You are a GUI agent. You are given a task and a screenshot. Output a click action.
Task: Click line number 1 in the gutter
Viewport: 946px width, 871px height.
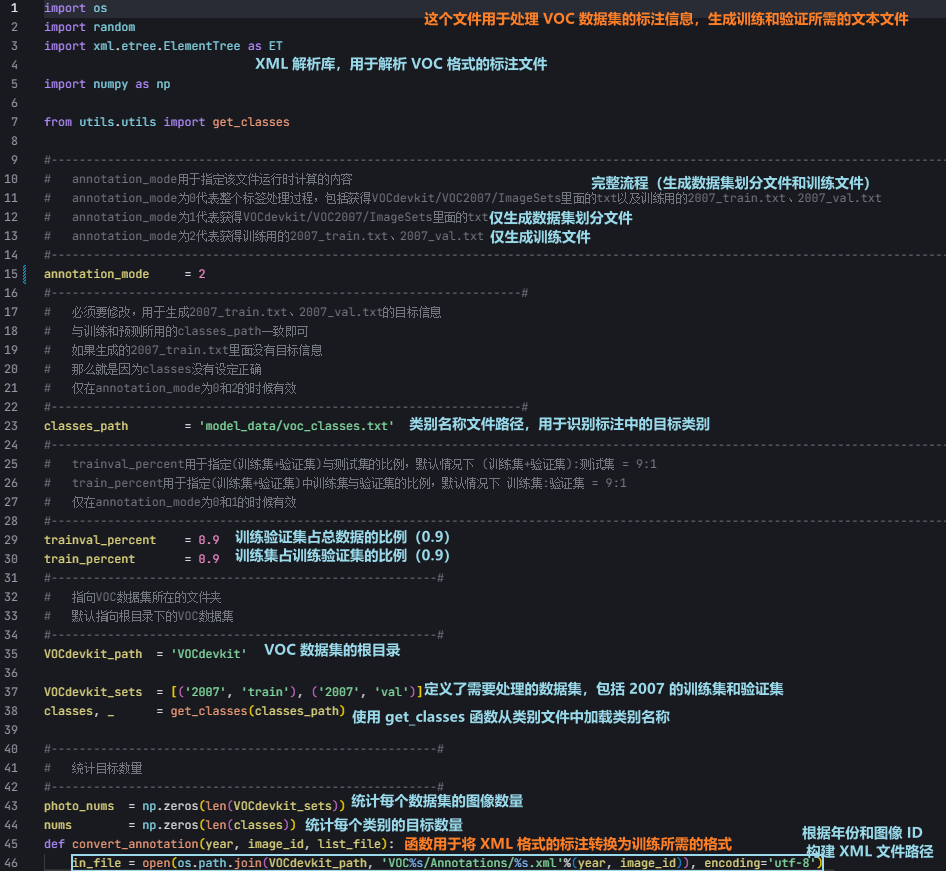(x=13, y=8)
